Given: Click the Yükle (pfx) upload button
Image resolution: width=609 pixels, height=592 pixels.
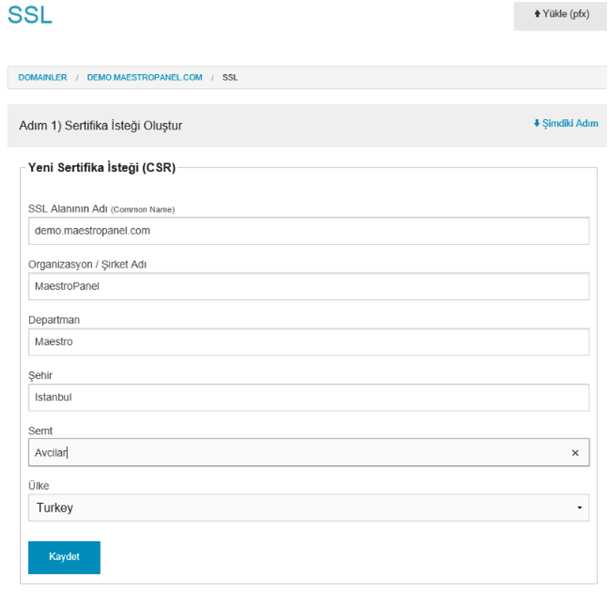Looking at the screenshot, I should tap(560, 16).
